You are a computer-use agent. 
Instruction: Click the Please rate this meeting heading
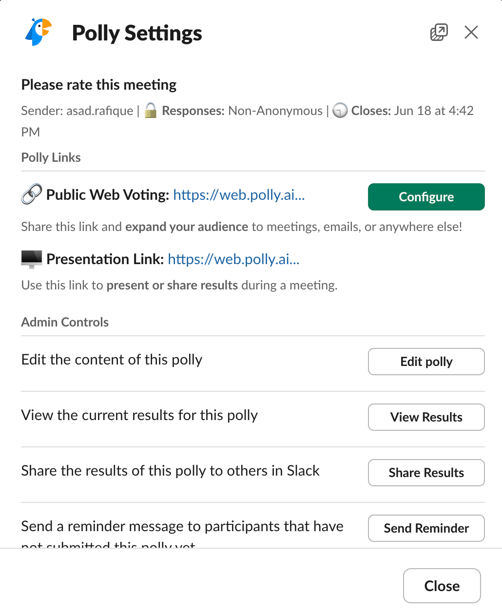click(99, 85)
